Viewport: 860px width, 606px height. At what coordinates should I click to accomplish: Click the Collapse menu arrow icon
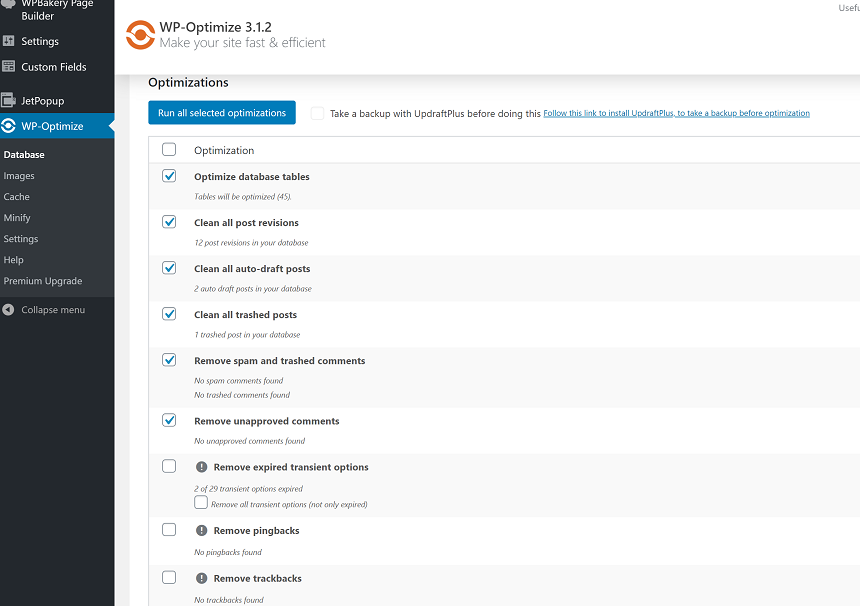tap(8, 309)
